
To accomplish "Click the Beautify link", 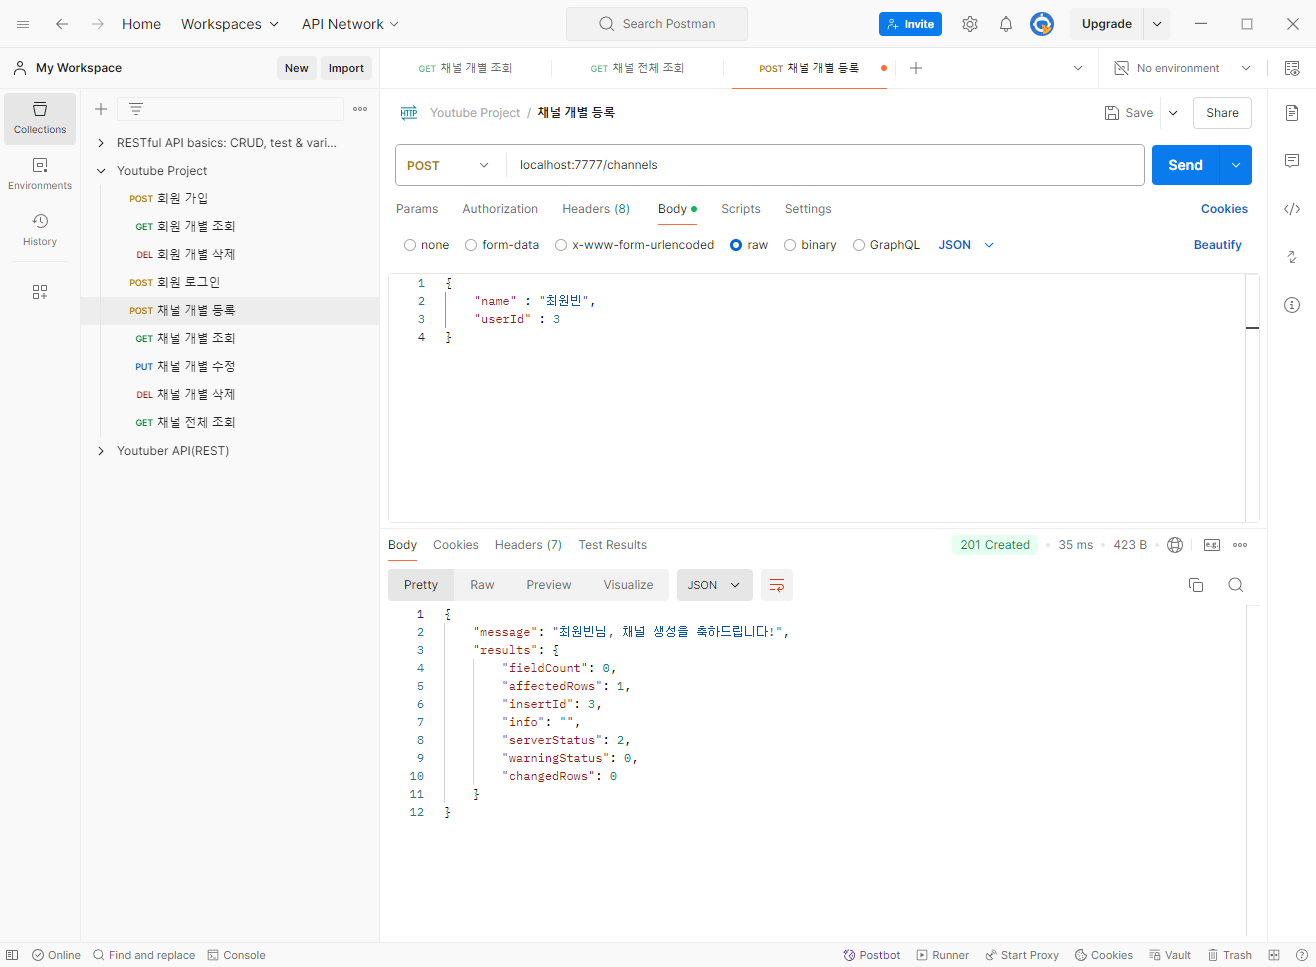I will pos(1218,245).
